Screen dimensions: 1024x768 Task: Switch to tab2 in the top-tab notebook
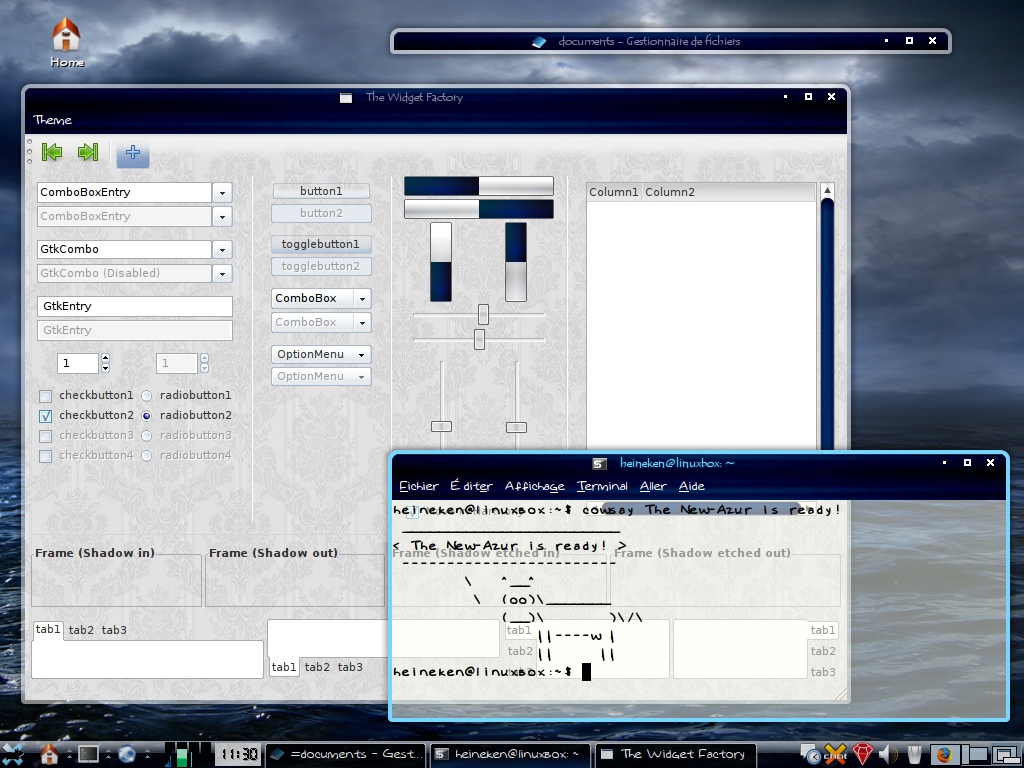[81, 631]
